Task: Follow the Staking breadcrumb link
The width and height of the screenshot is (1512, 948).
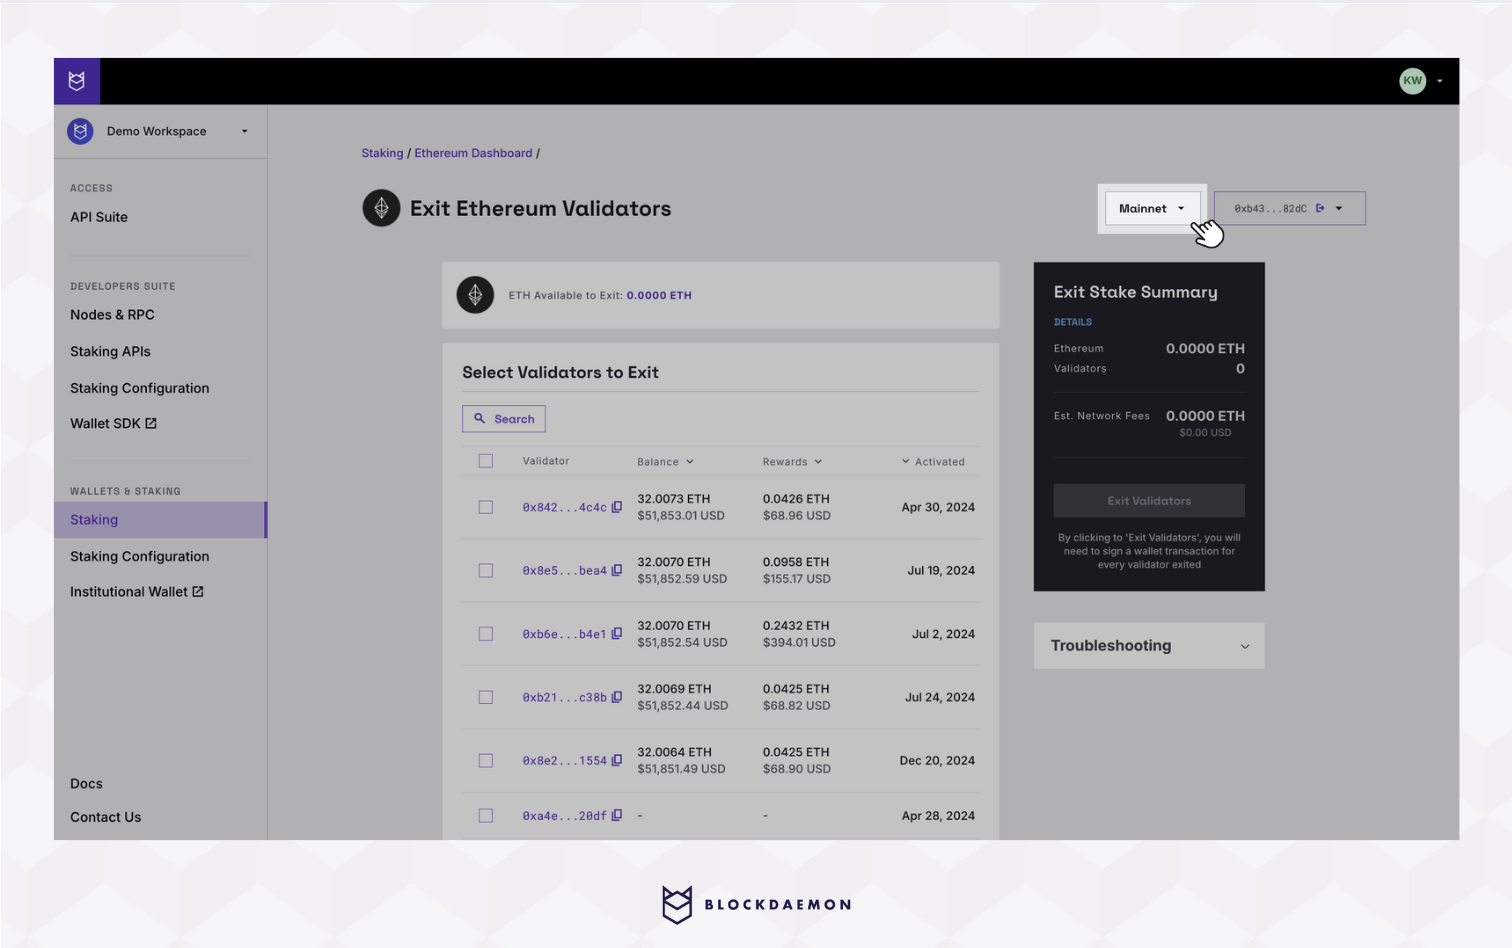Action: click(382, 153)
